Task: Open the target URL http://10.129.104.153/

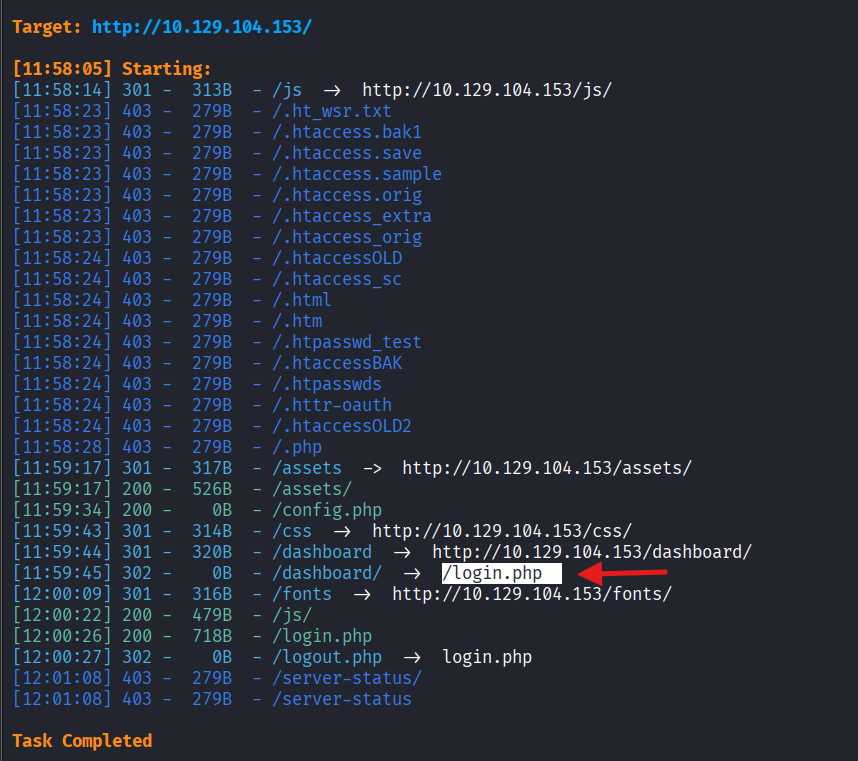Action: 201,26
